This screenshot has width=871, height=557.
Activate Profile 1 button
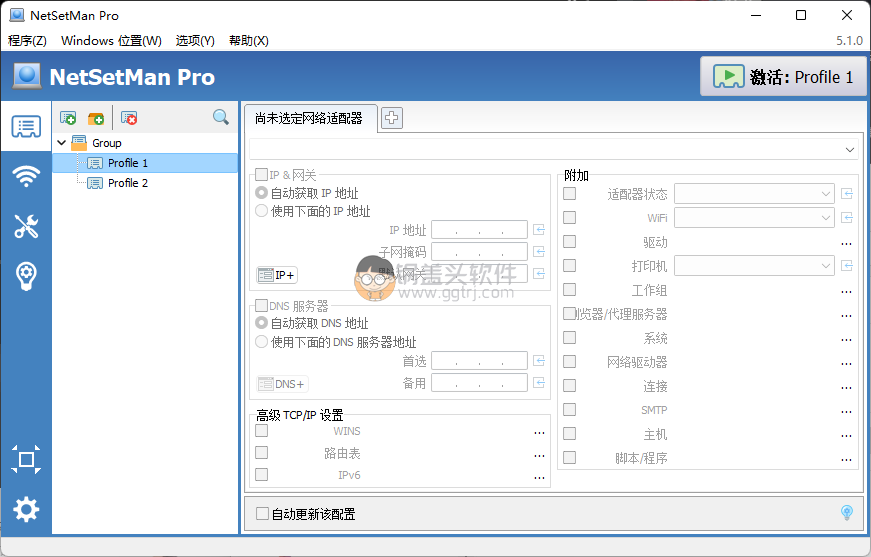tap(783, 76)
